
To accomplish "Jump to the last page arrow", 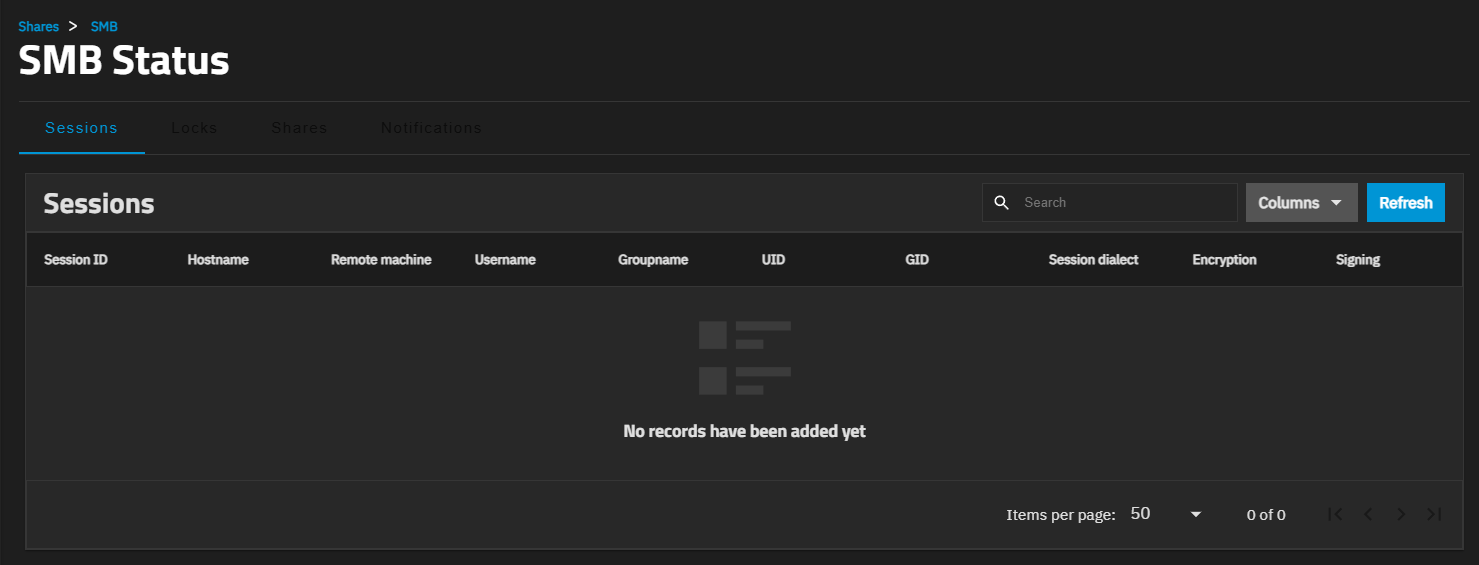I will pos(1434,514).
